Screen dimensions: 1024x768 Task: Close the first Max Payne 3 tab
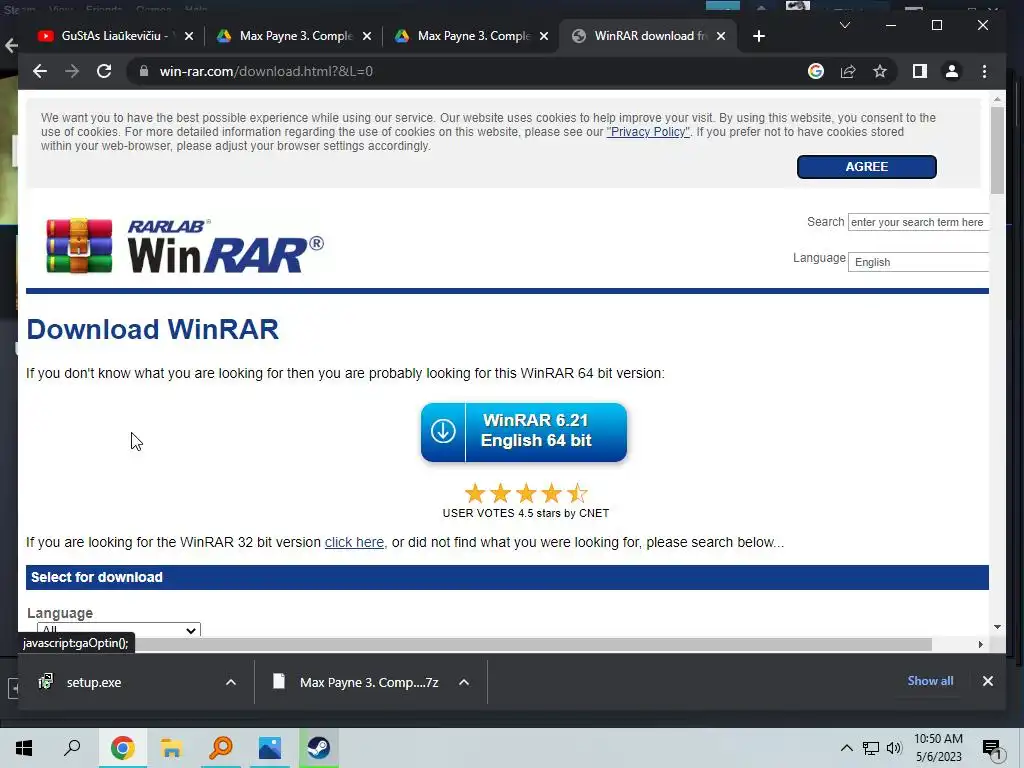point(367,36)
